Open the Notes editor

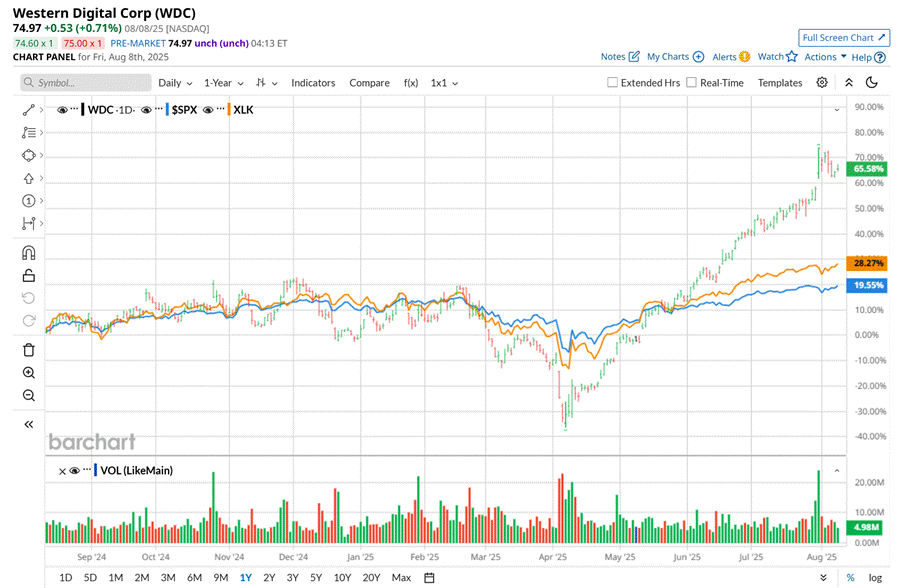click(620, 56)
